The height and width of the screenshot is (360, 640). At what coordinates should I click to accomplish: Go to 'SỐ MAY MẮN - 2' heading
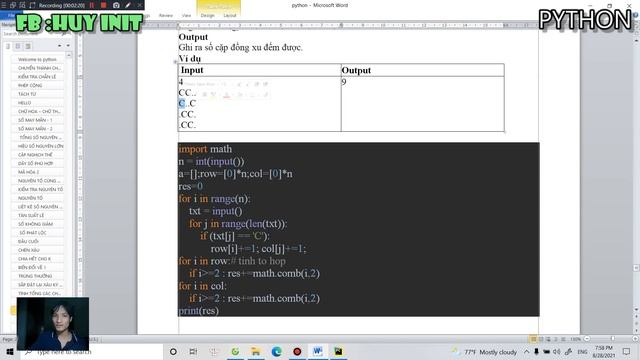coord(37,129)
